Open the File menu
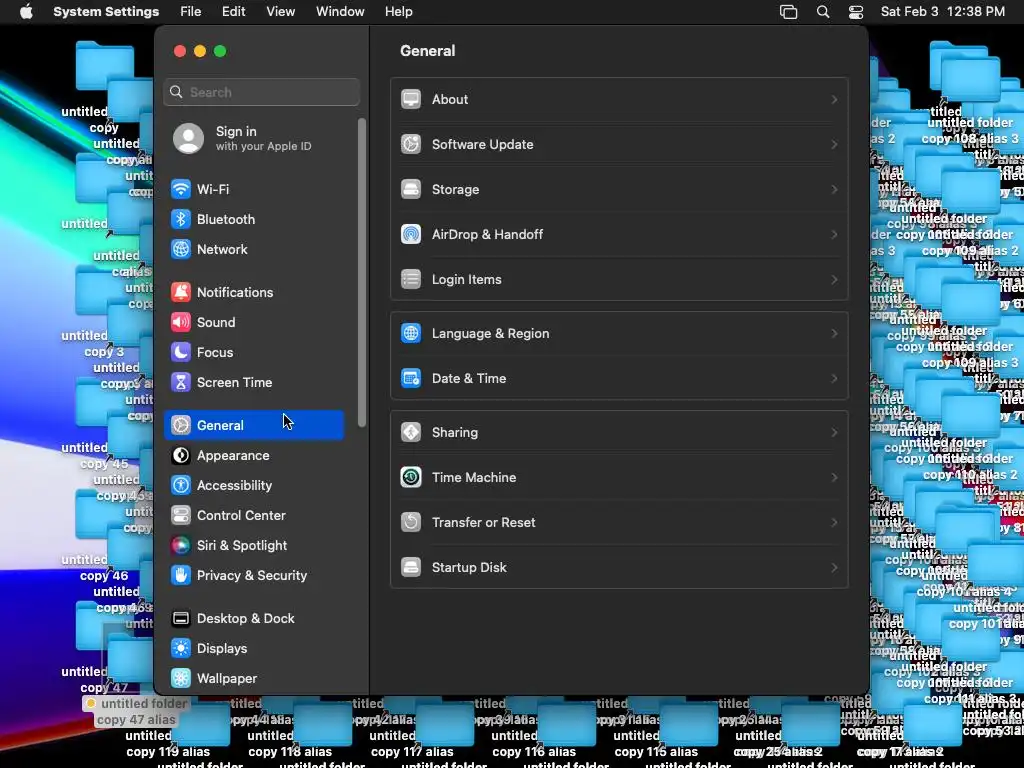This screenshot has height=768, width=1024. 191,12
